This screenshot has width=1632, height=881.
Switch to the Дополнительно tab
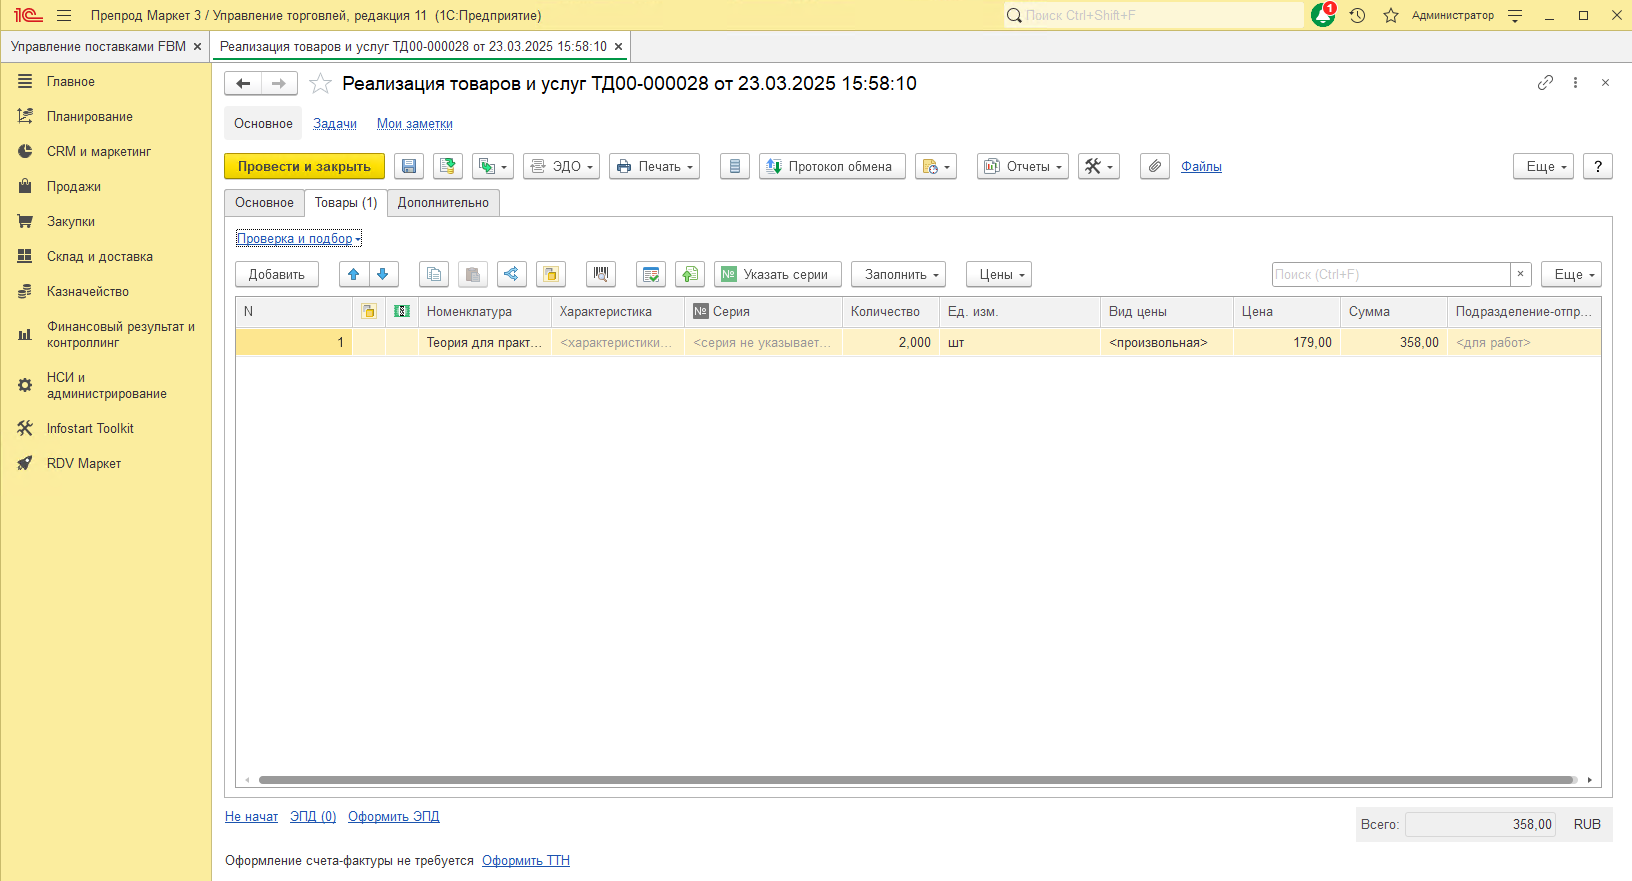tap(443, 203)
